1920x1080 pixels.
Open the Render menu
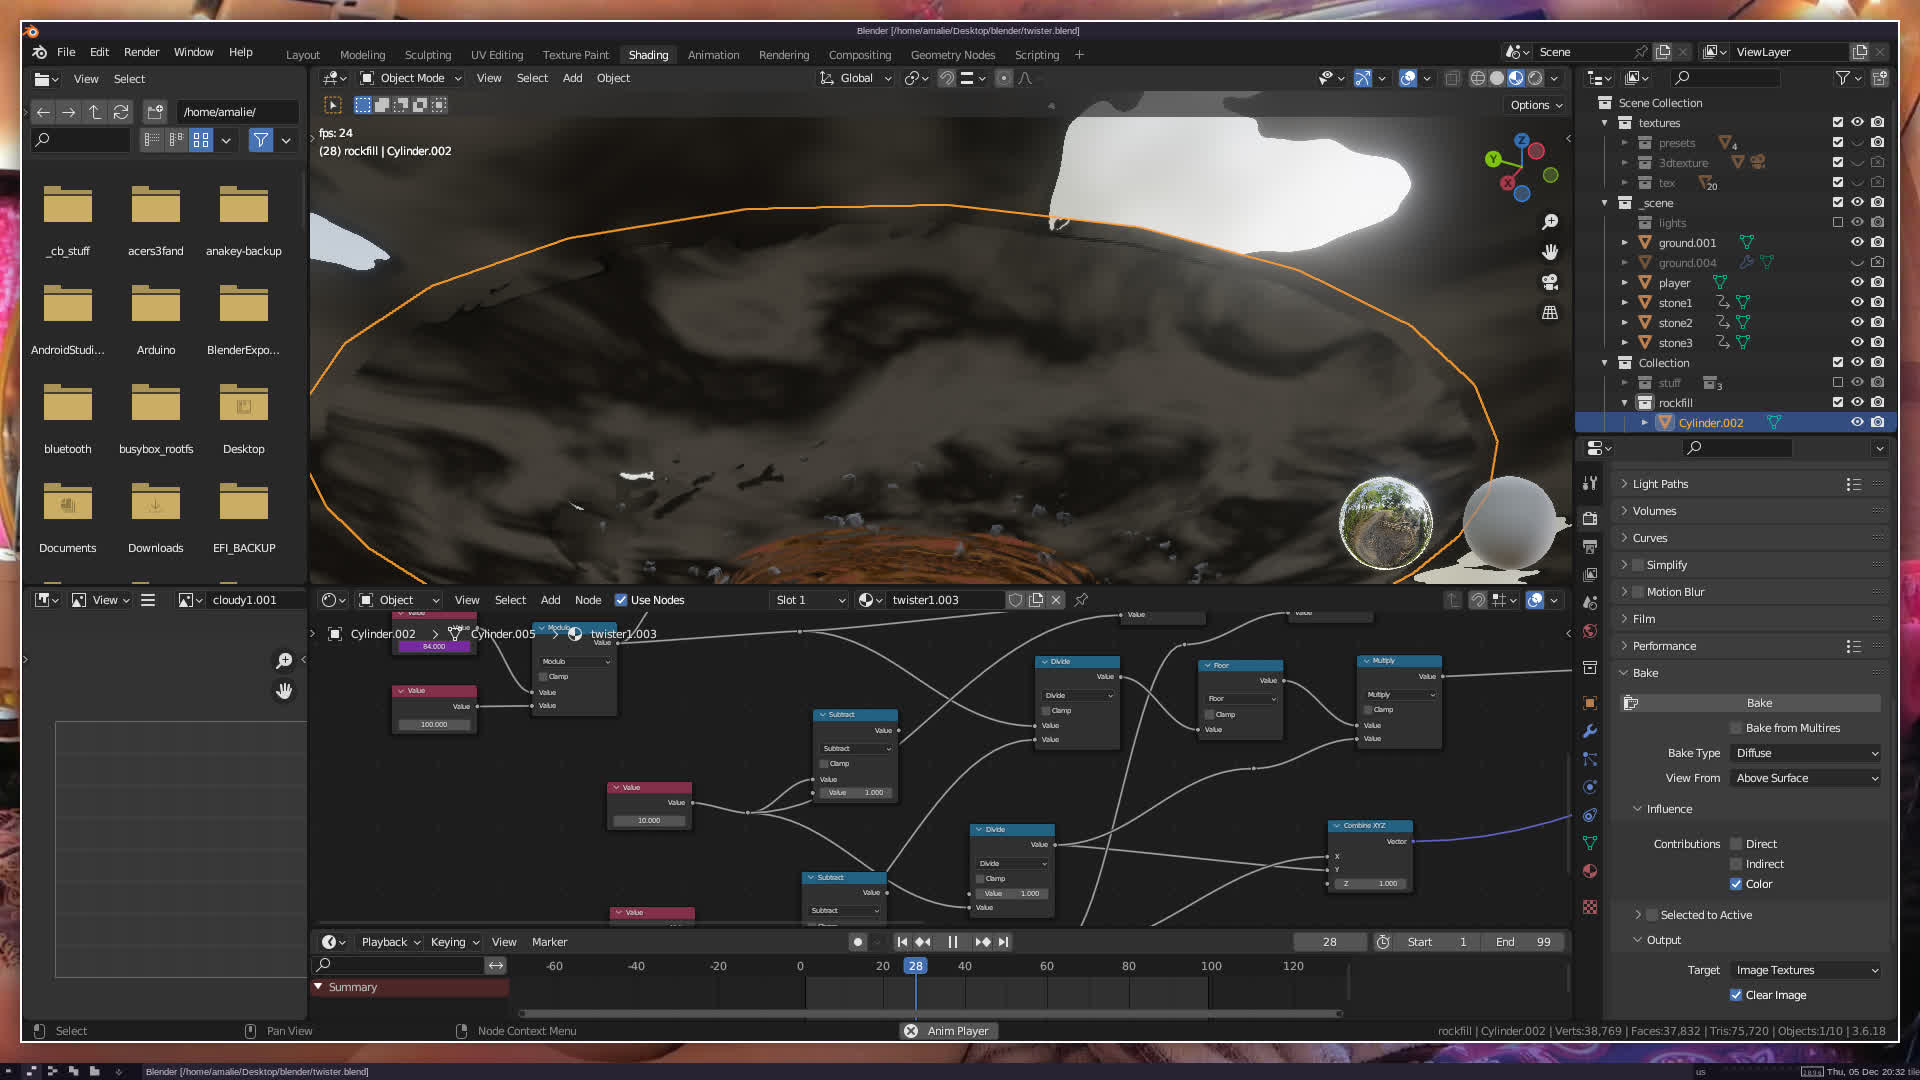(x=141, y=52)
